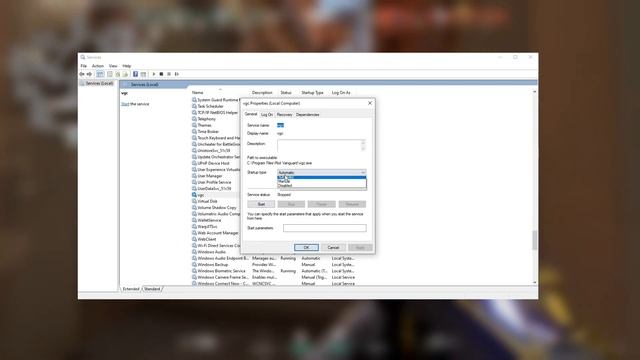Click the gear icon beside Themes

tap(194, 125)
